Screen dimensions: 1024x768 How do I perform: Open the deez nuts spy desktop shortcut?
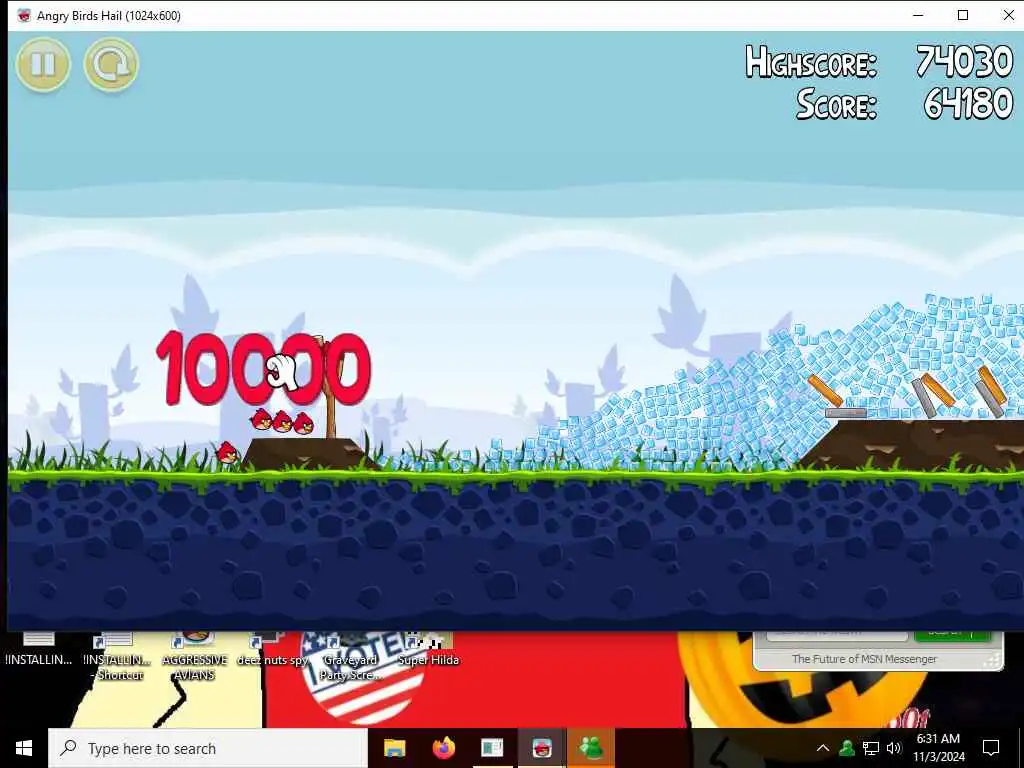click(272, 650)
